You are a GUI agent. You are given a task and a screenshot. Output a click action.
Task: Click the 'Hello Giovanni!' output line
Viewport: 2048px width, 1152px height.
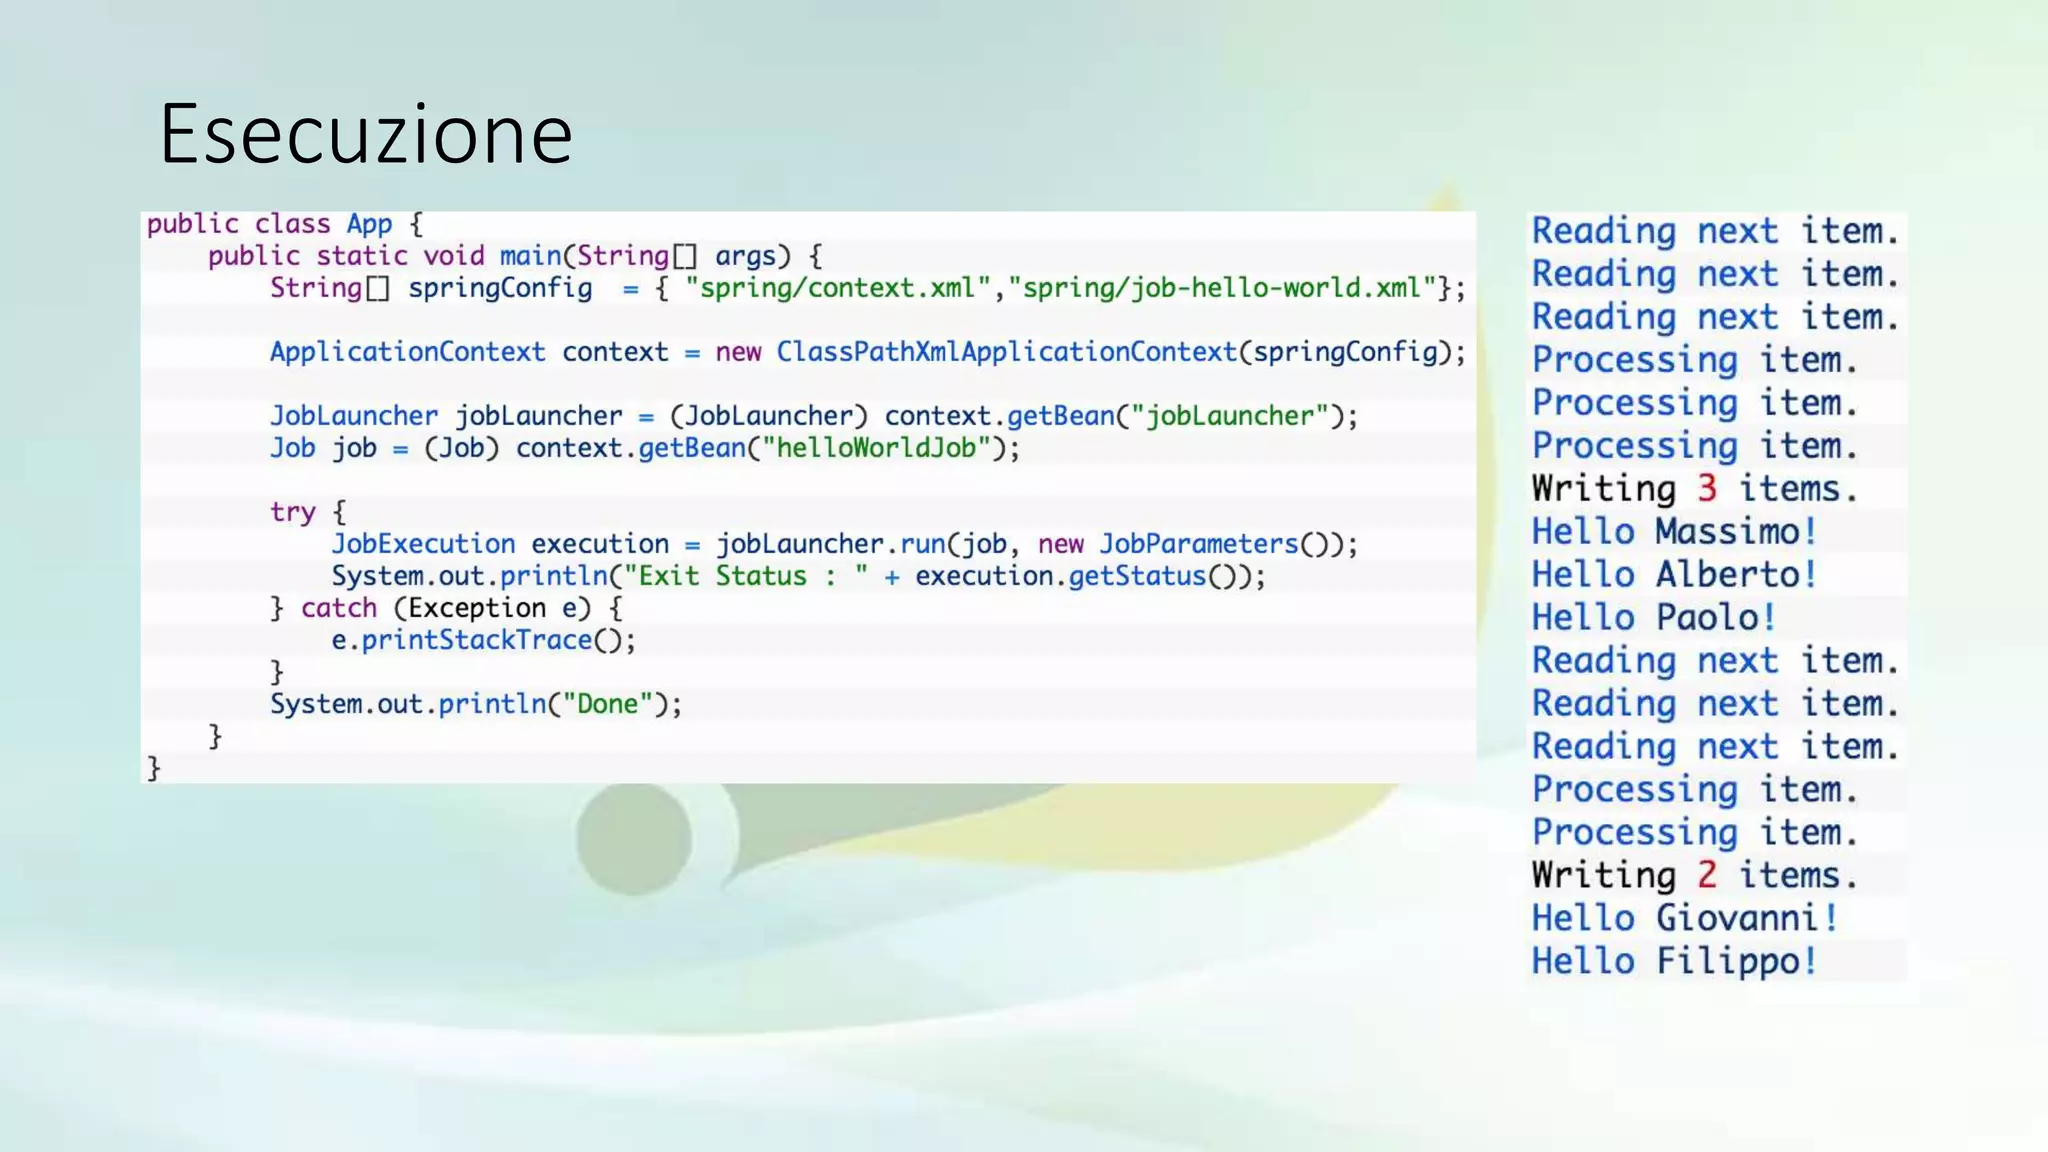pos(1684,918)
